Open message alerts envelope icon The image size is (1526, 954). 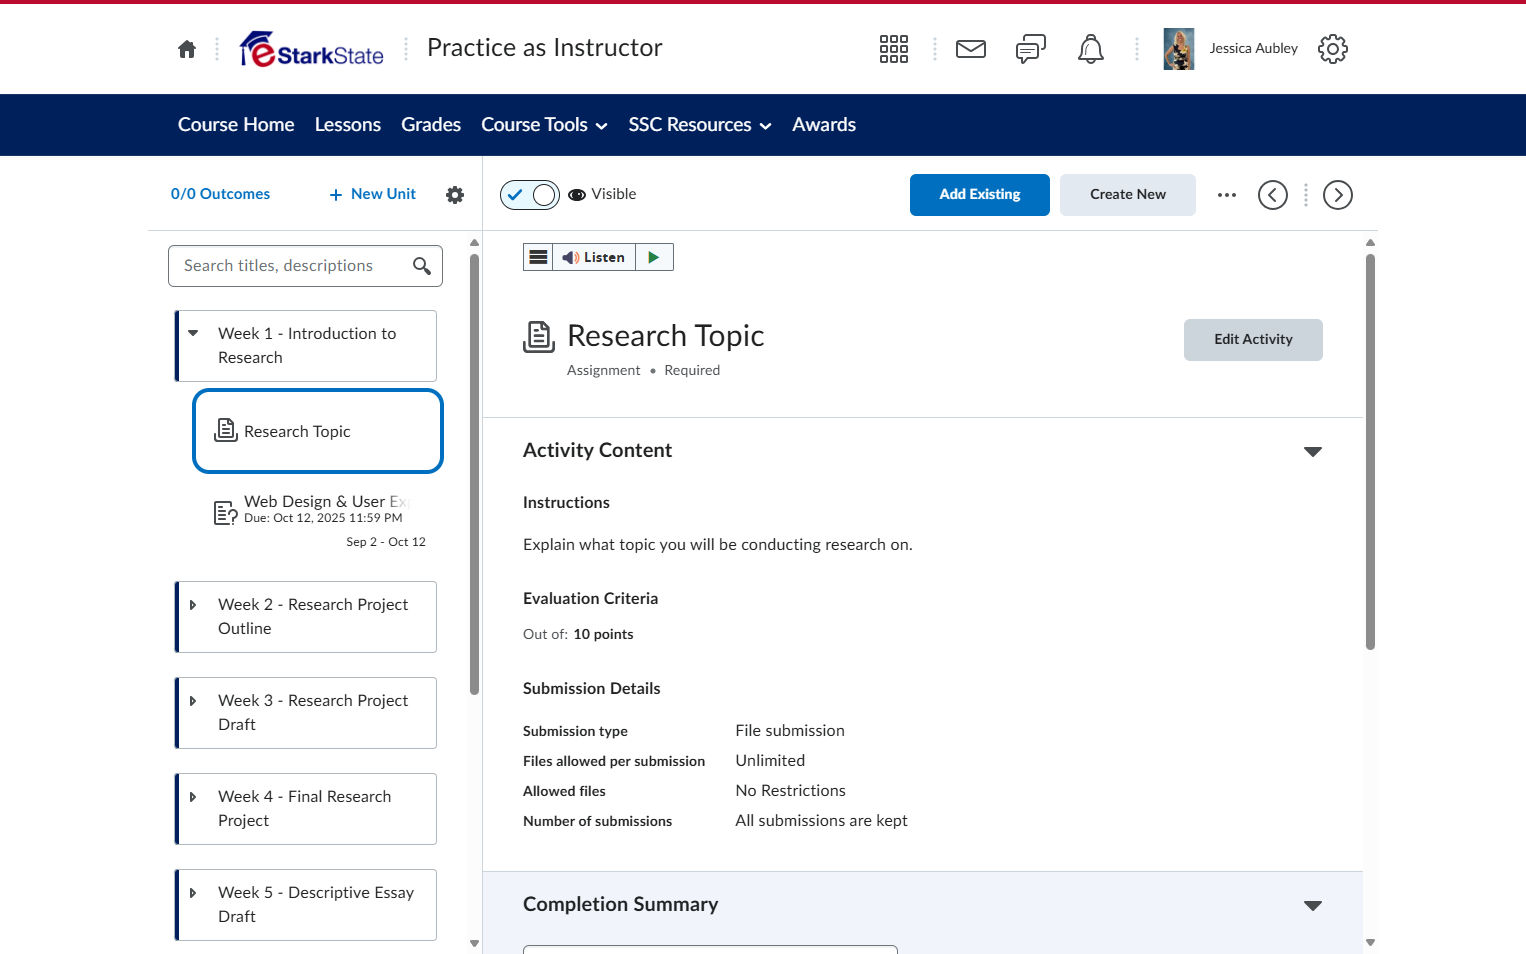tap(971, 49)
